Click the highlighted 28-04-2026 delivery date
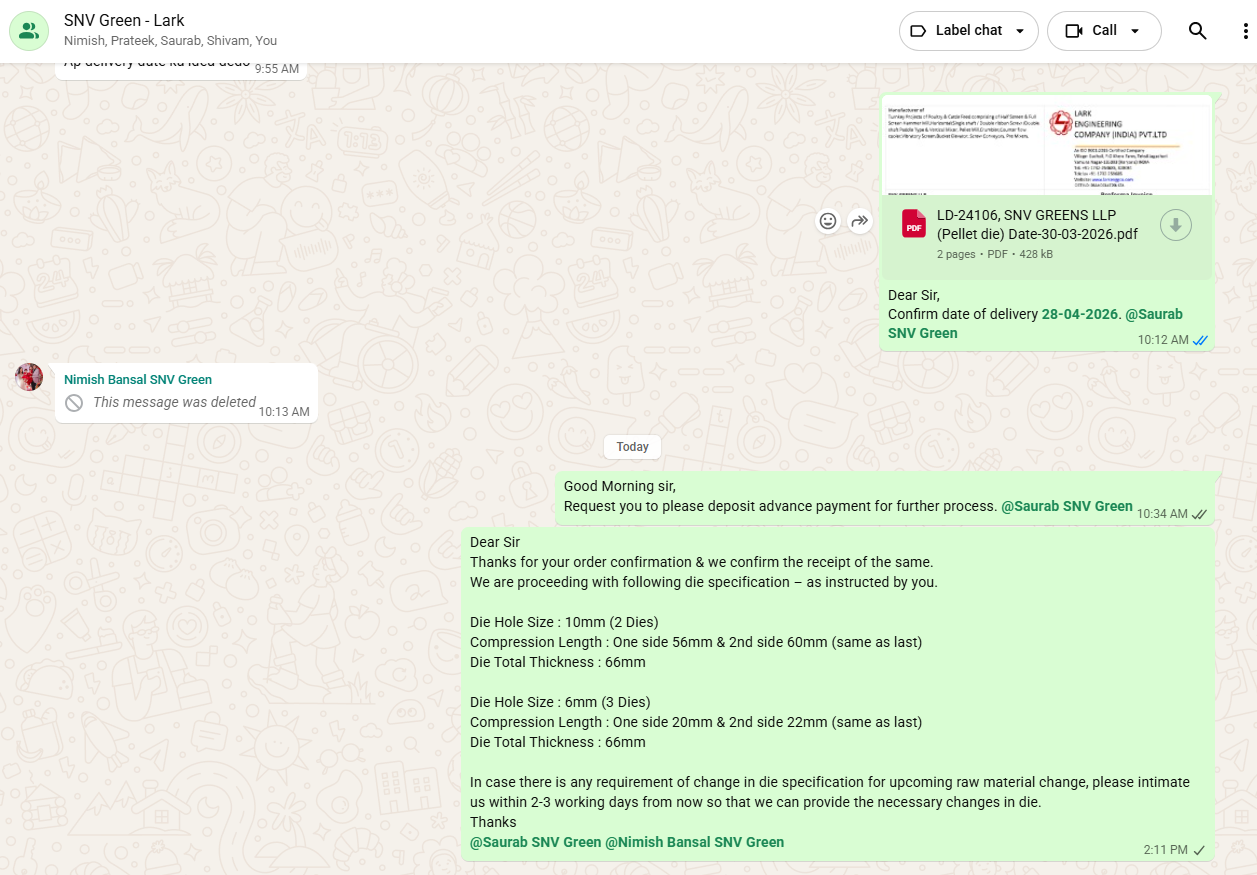Image resolution: width=1257 pixels, height=875 pixels. pos(1079,314)
